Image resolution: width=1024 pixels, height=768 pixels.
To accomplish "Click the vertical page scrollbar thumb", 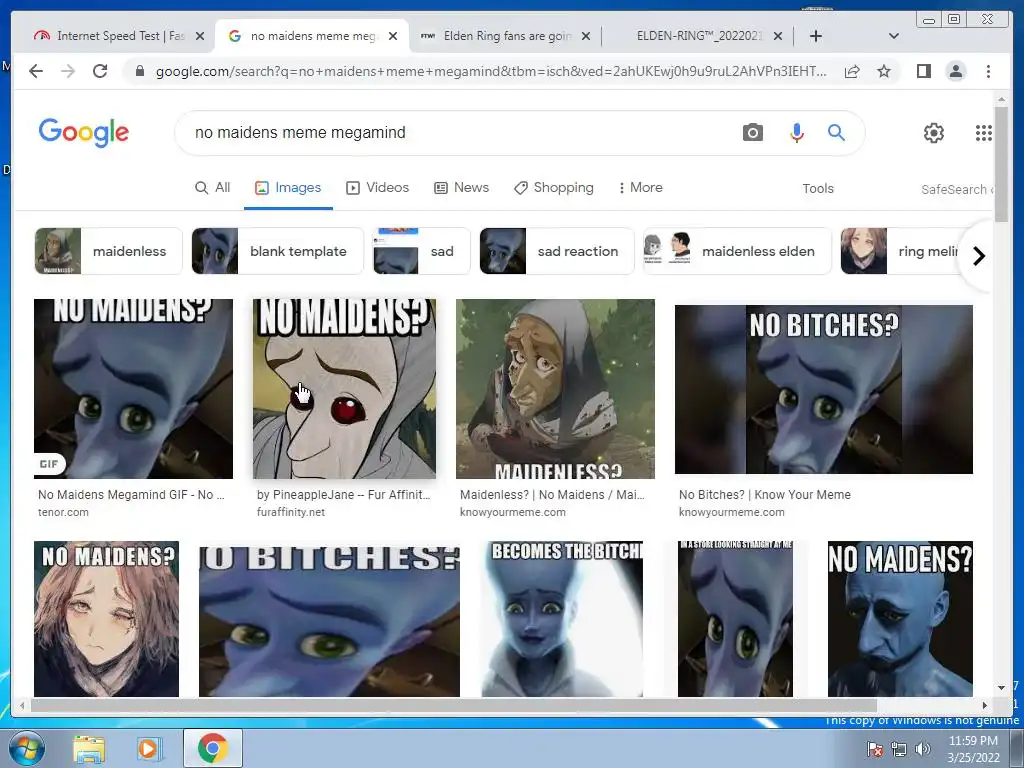I will point(1001,163).
